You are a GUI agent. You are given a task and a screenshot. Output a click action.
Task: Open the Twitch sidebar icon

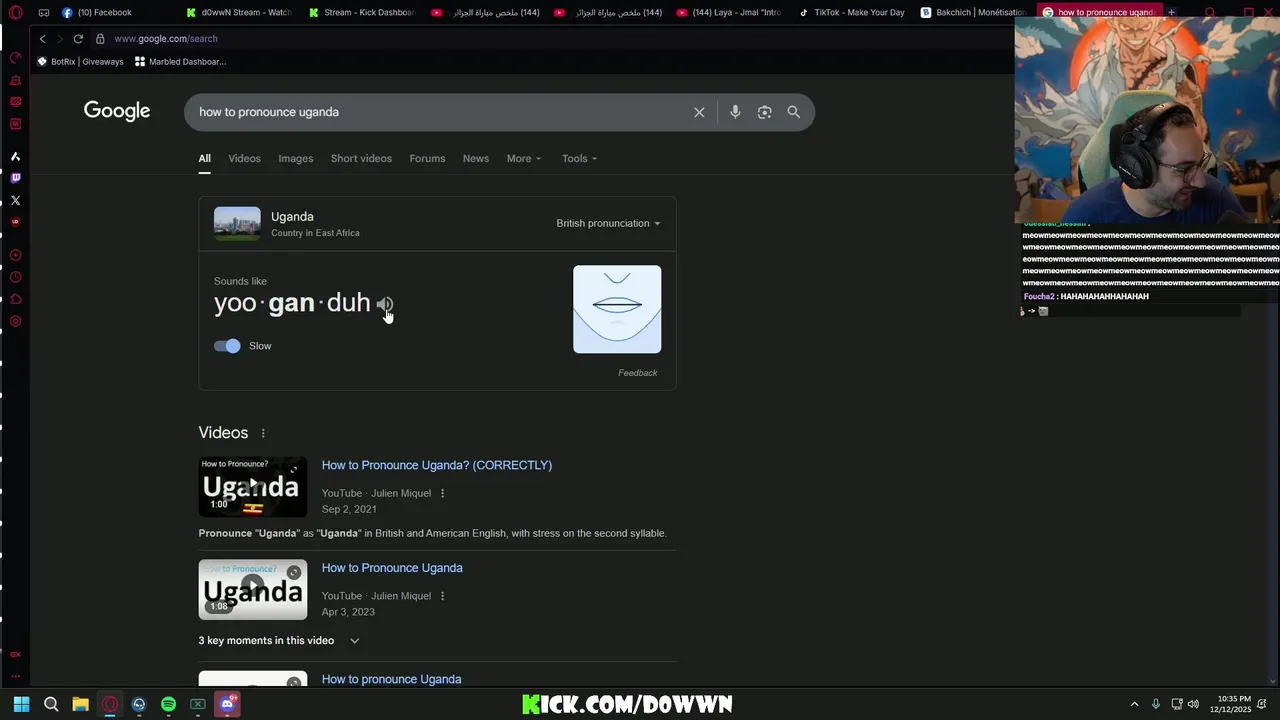15,178
